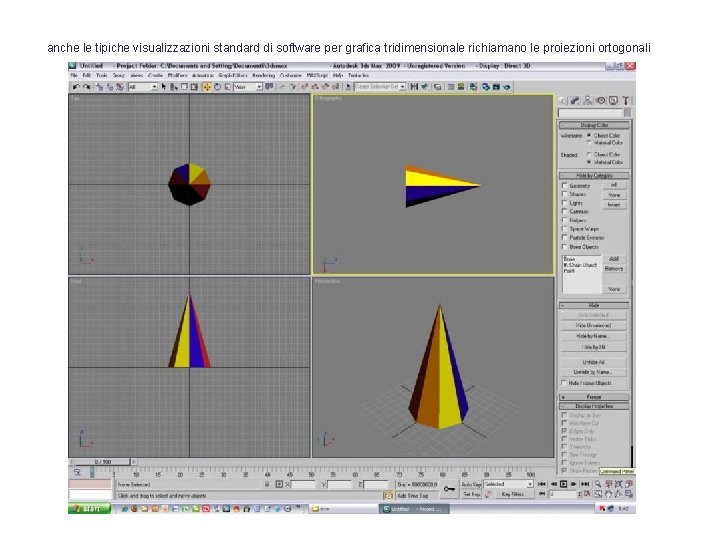Viewport: 720px width, 540px height.
Task: Click the Undo arrow in main toolbar
Action: click(x=74, y=87)
